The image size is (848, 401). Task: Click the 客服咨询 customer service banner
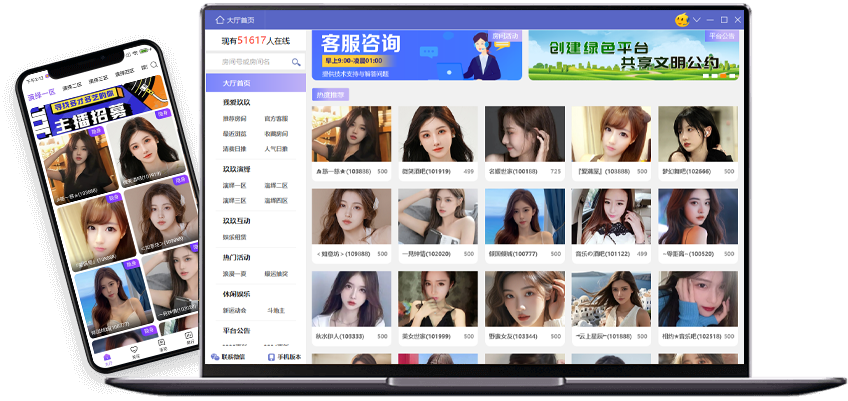pos(416,54)
